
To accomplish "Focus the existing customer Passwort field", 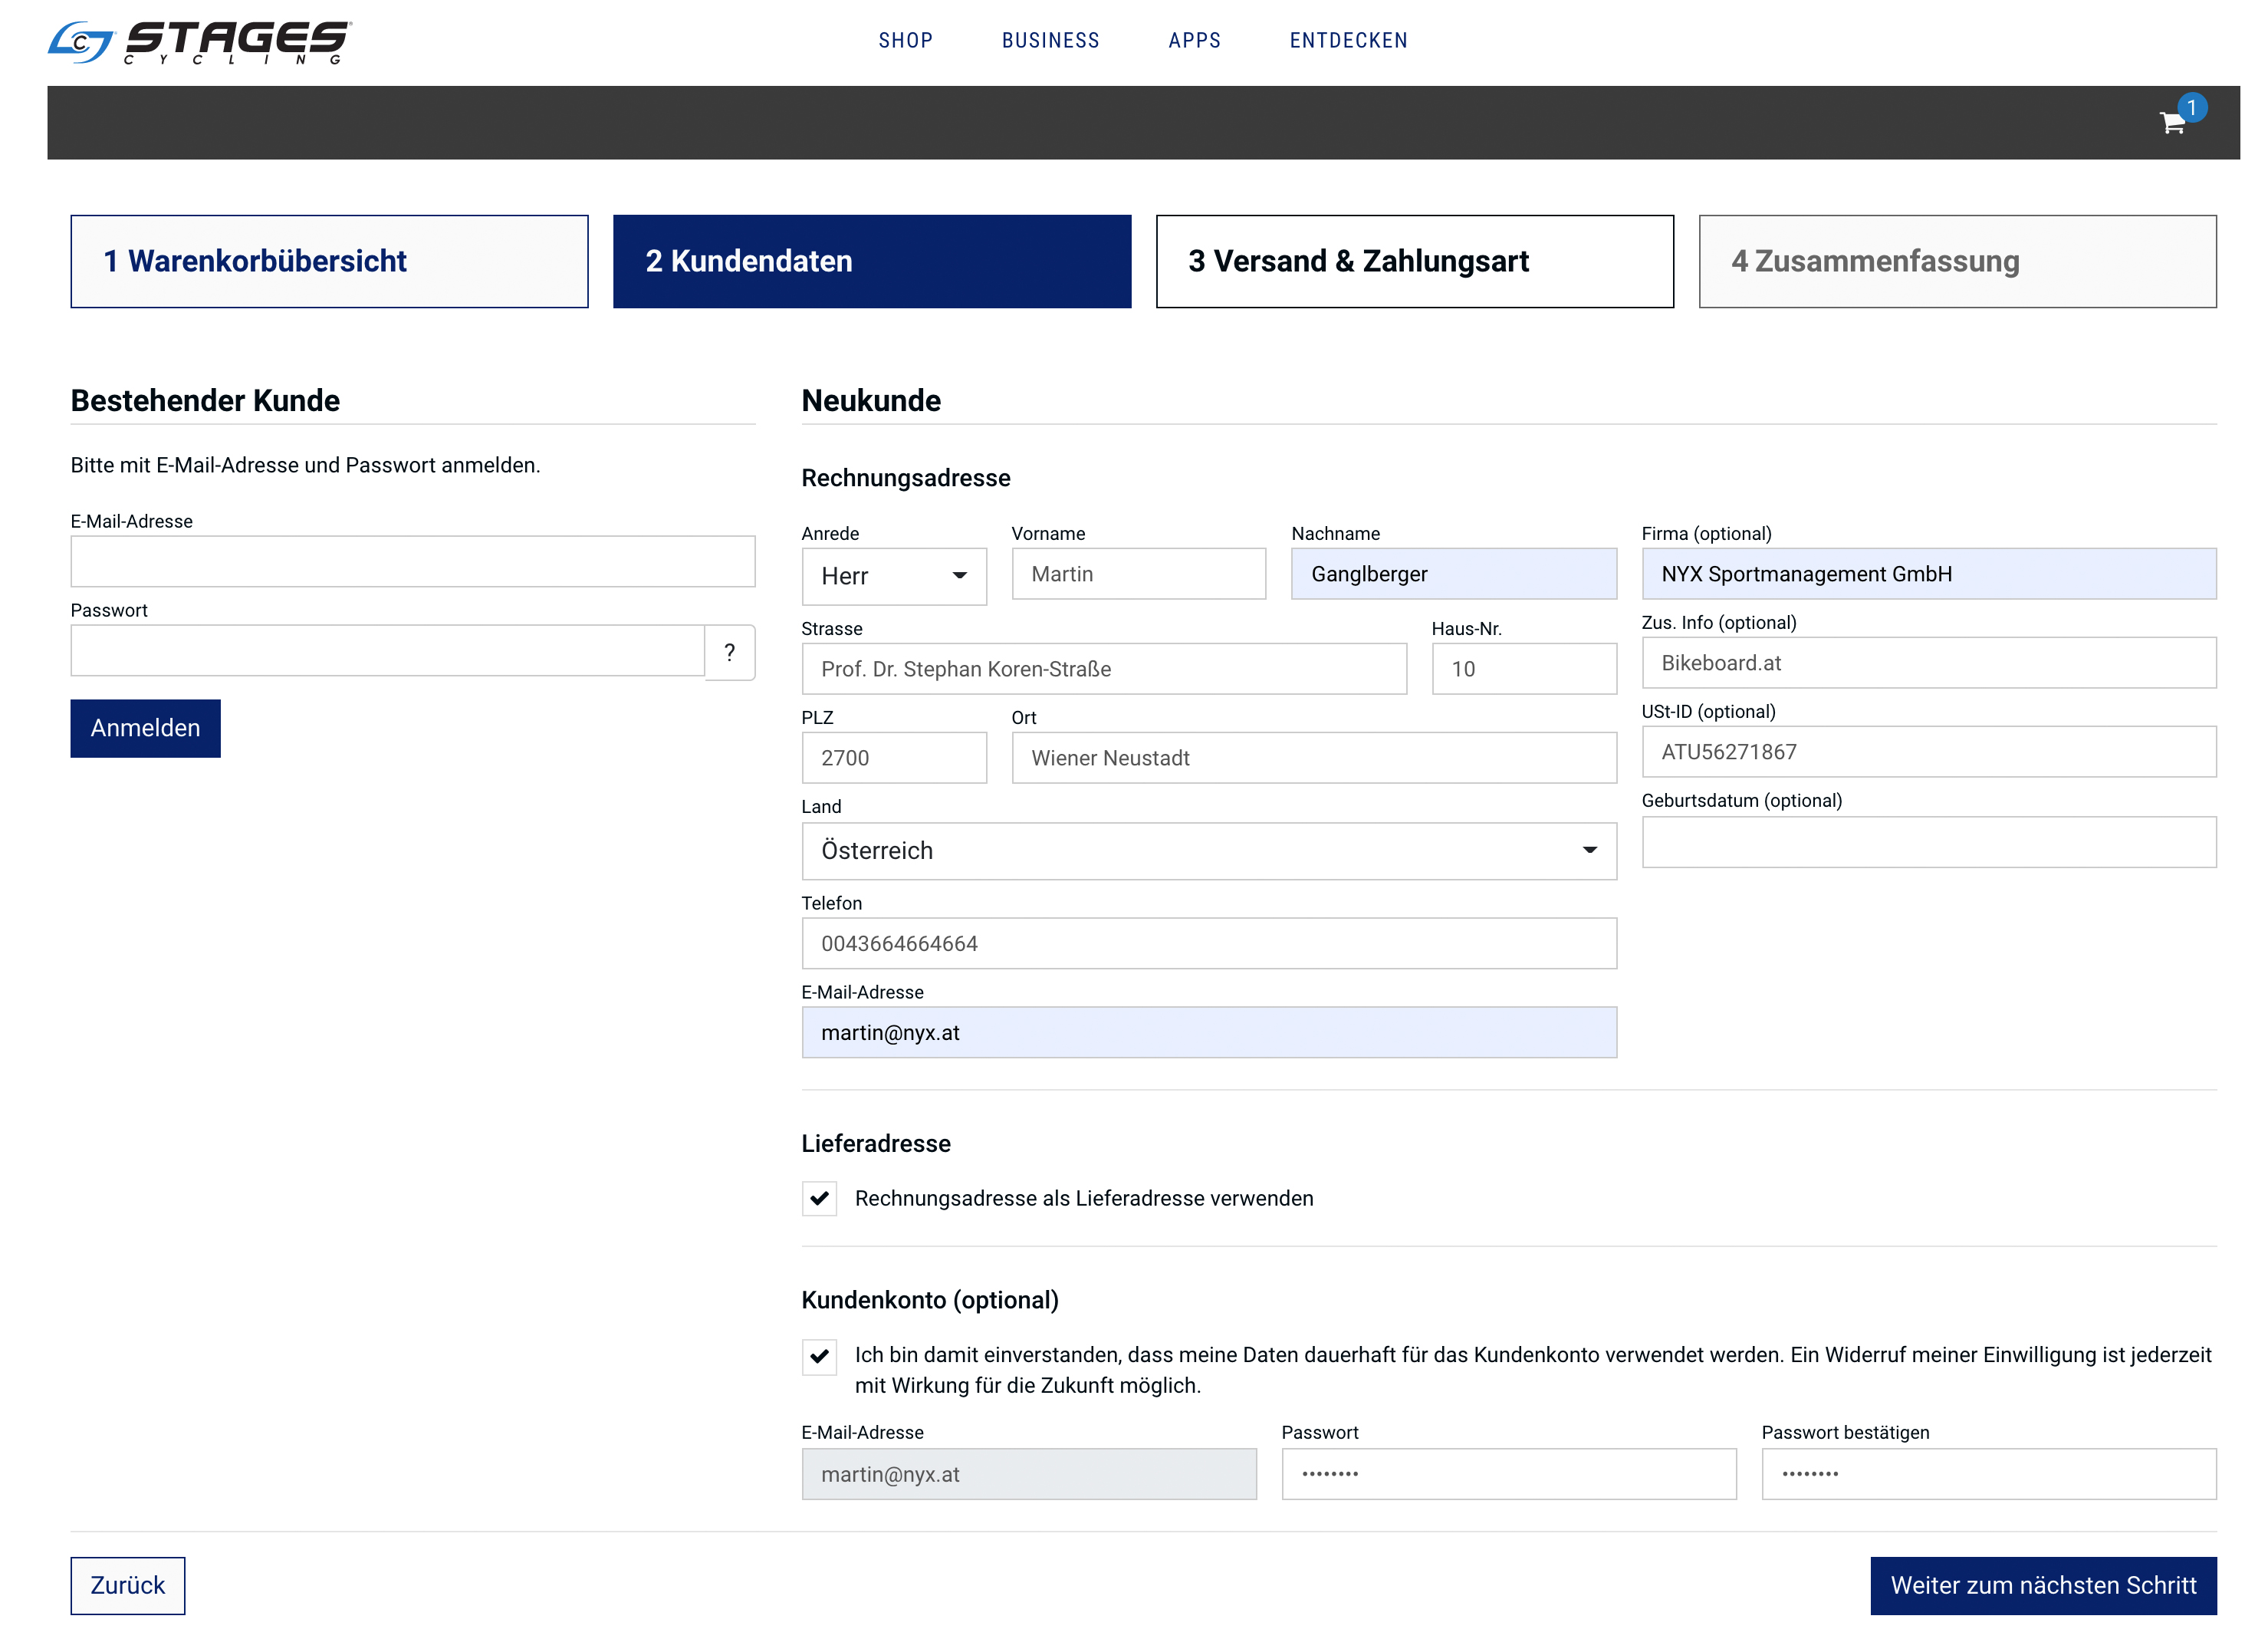I will click(387, 651).
